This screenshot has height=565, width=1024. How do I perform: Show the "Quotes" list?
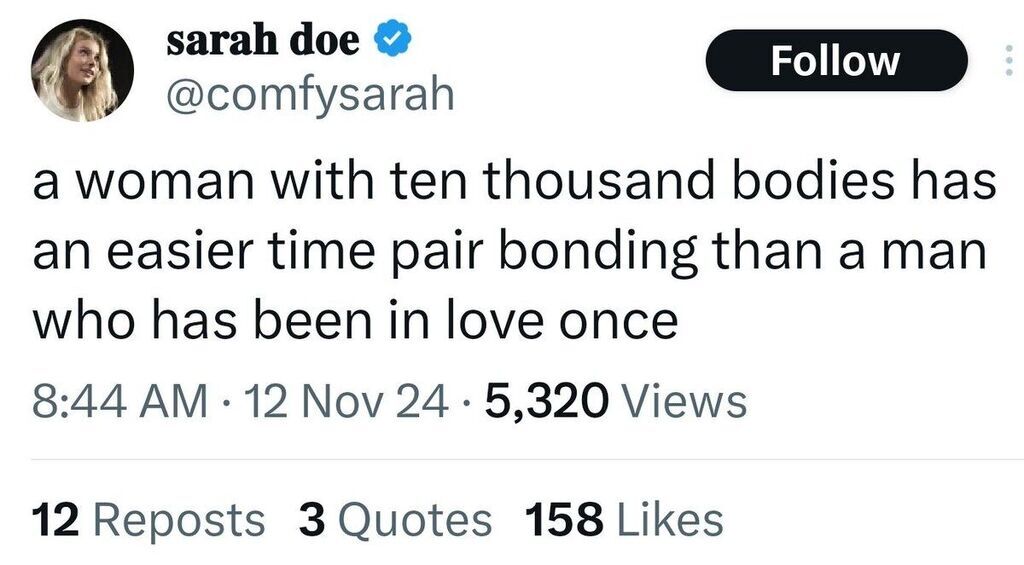pos(412,520)
